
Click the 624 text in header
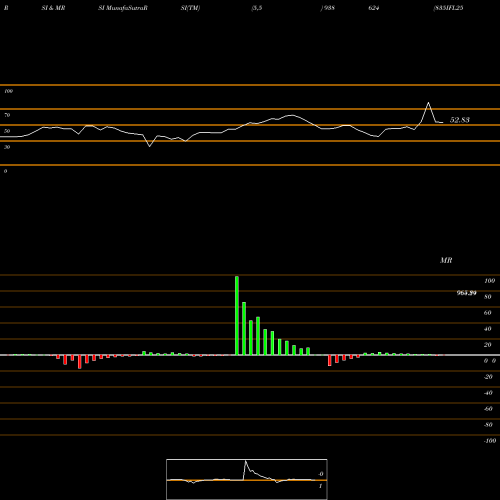tap(374, 8)
